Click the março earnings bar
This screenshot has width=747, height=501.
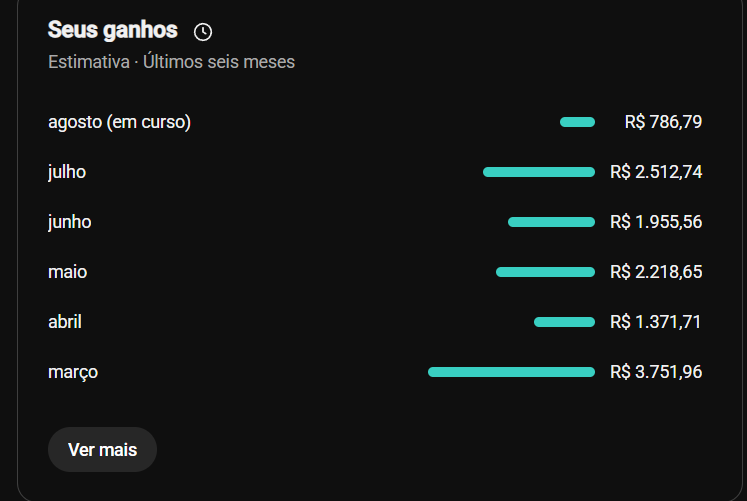pos(512,372)
